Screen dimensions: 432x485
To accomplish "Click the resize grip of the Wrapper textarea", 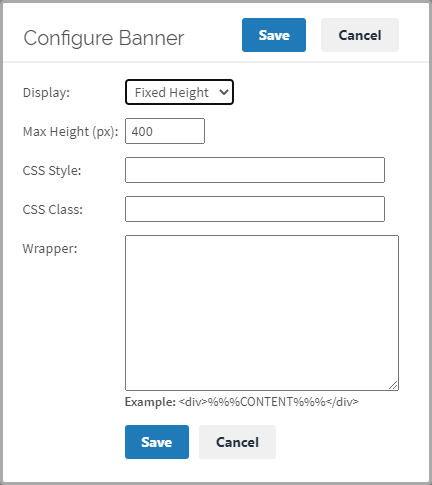I will (x=393, y=385).
